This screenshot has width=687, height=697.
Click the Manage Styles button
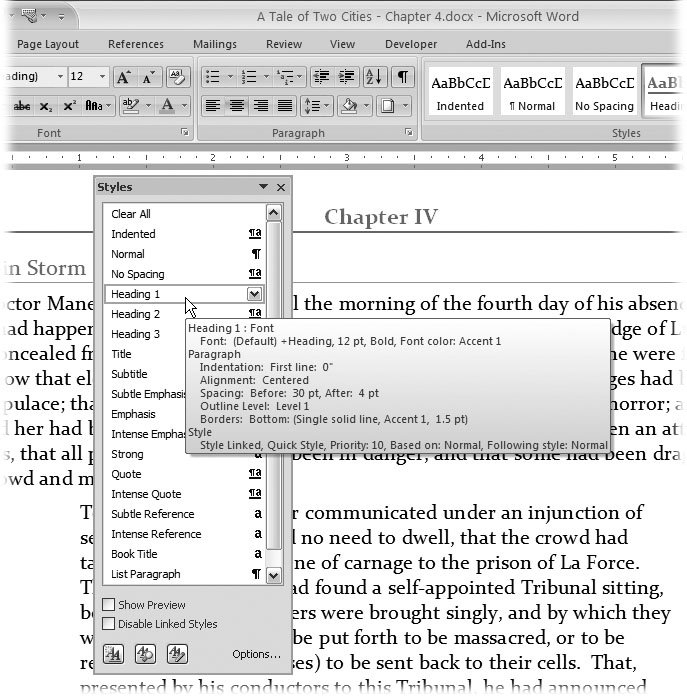coord(177,654)
